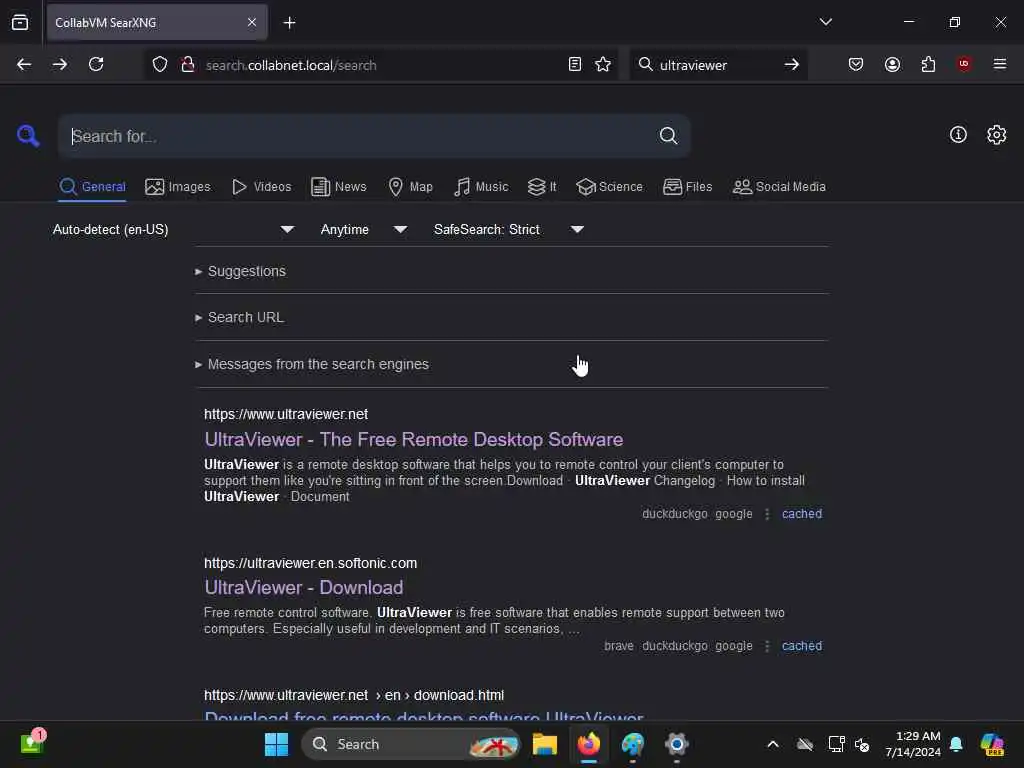Open widgets icon with notification badge

(x=33, y=743)
